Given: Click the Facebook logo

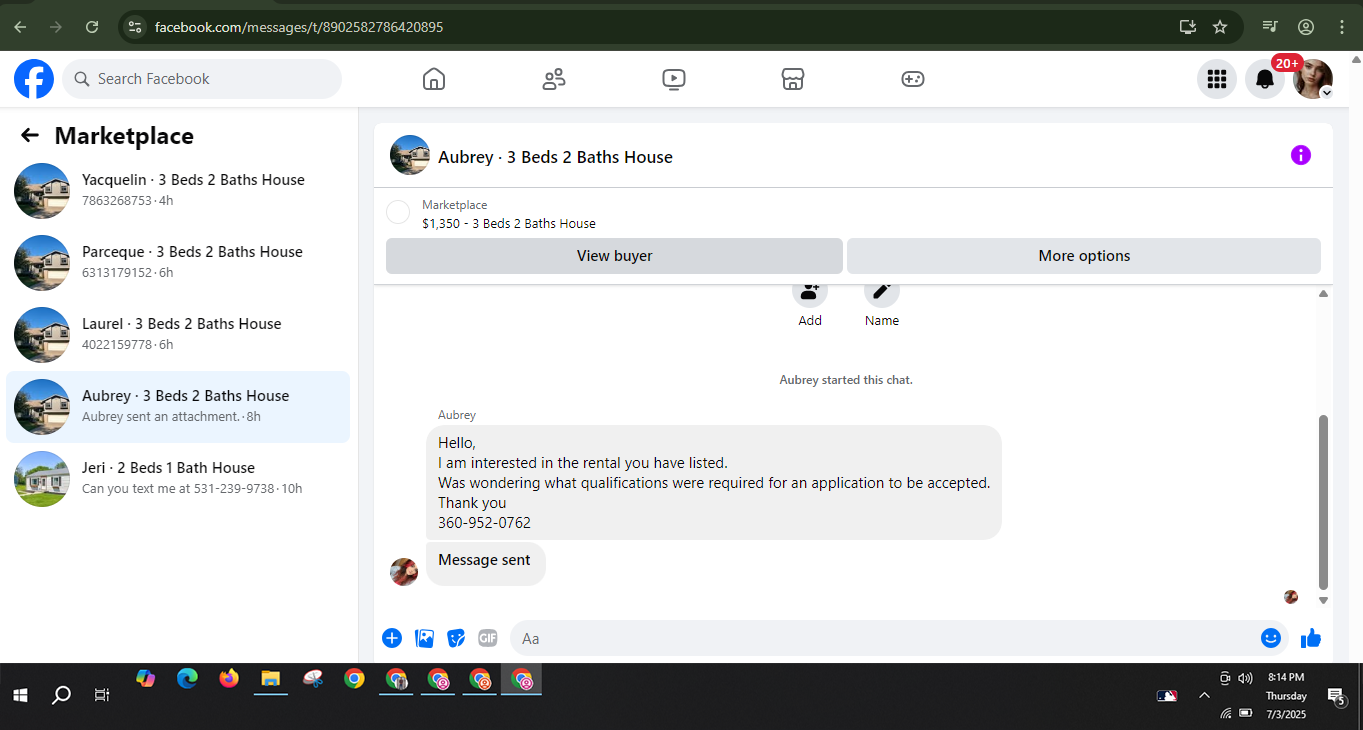Looking at the screenshot, I should click(x=33, y=79).
